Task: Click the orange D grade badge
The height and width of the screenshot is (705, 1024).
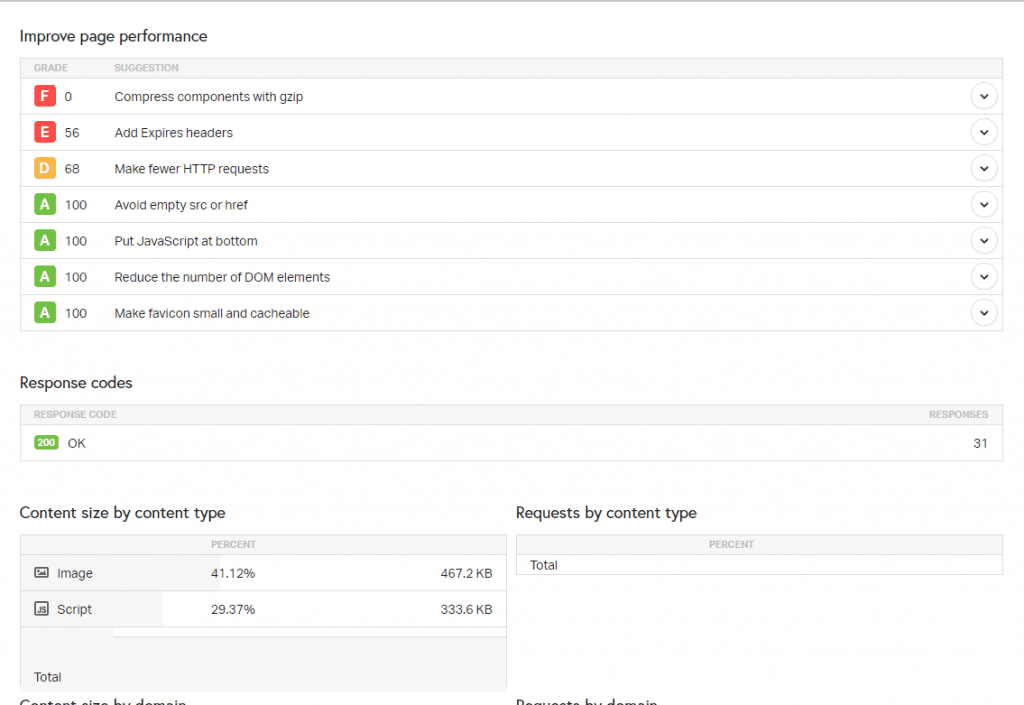Action: 44,169
